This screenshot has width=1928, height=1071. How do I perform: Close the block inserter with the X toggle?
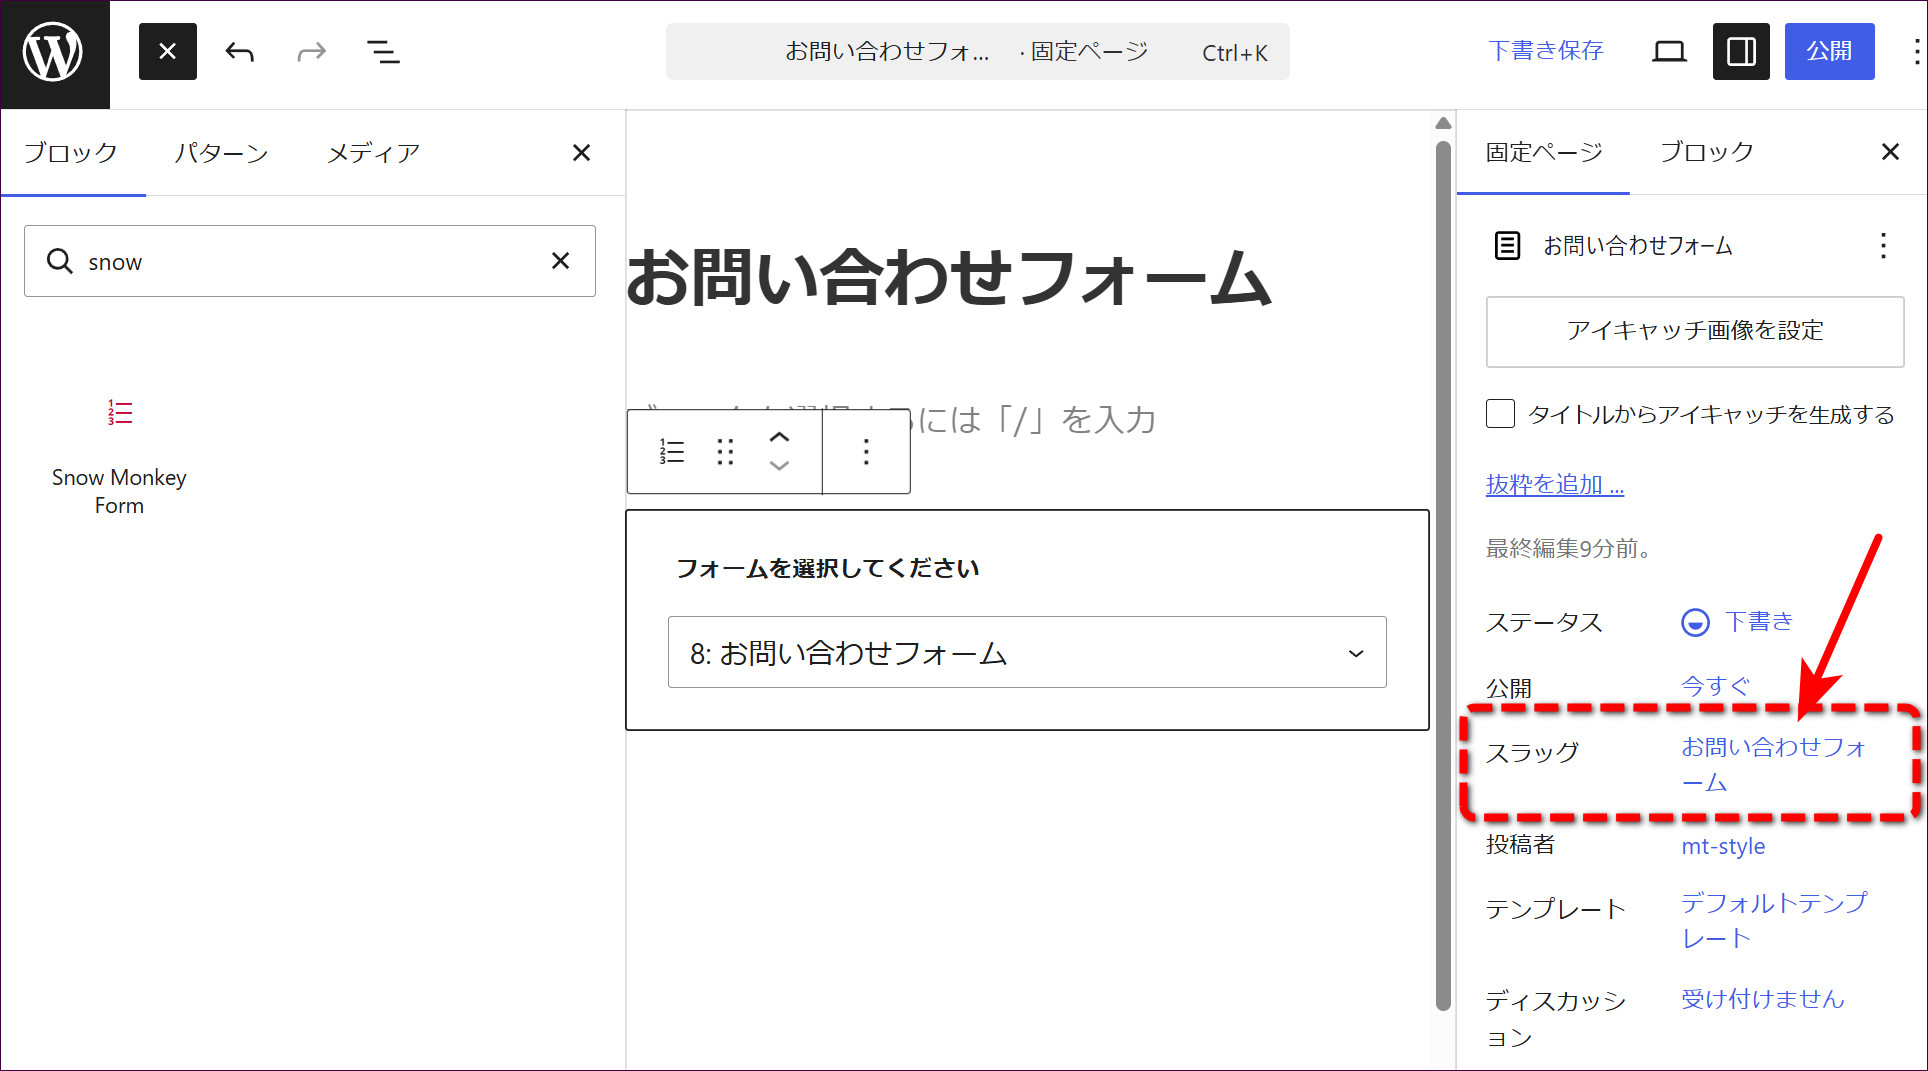point(168,52)
